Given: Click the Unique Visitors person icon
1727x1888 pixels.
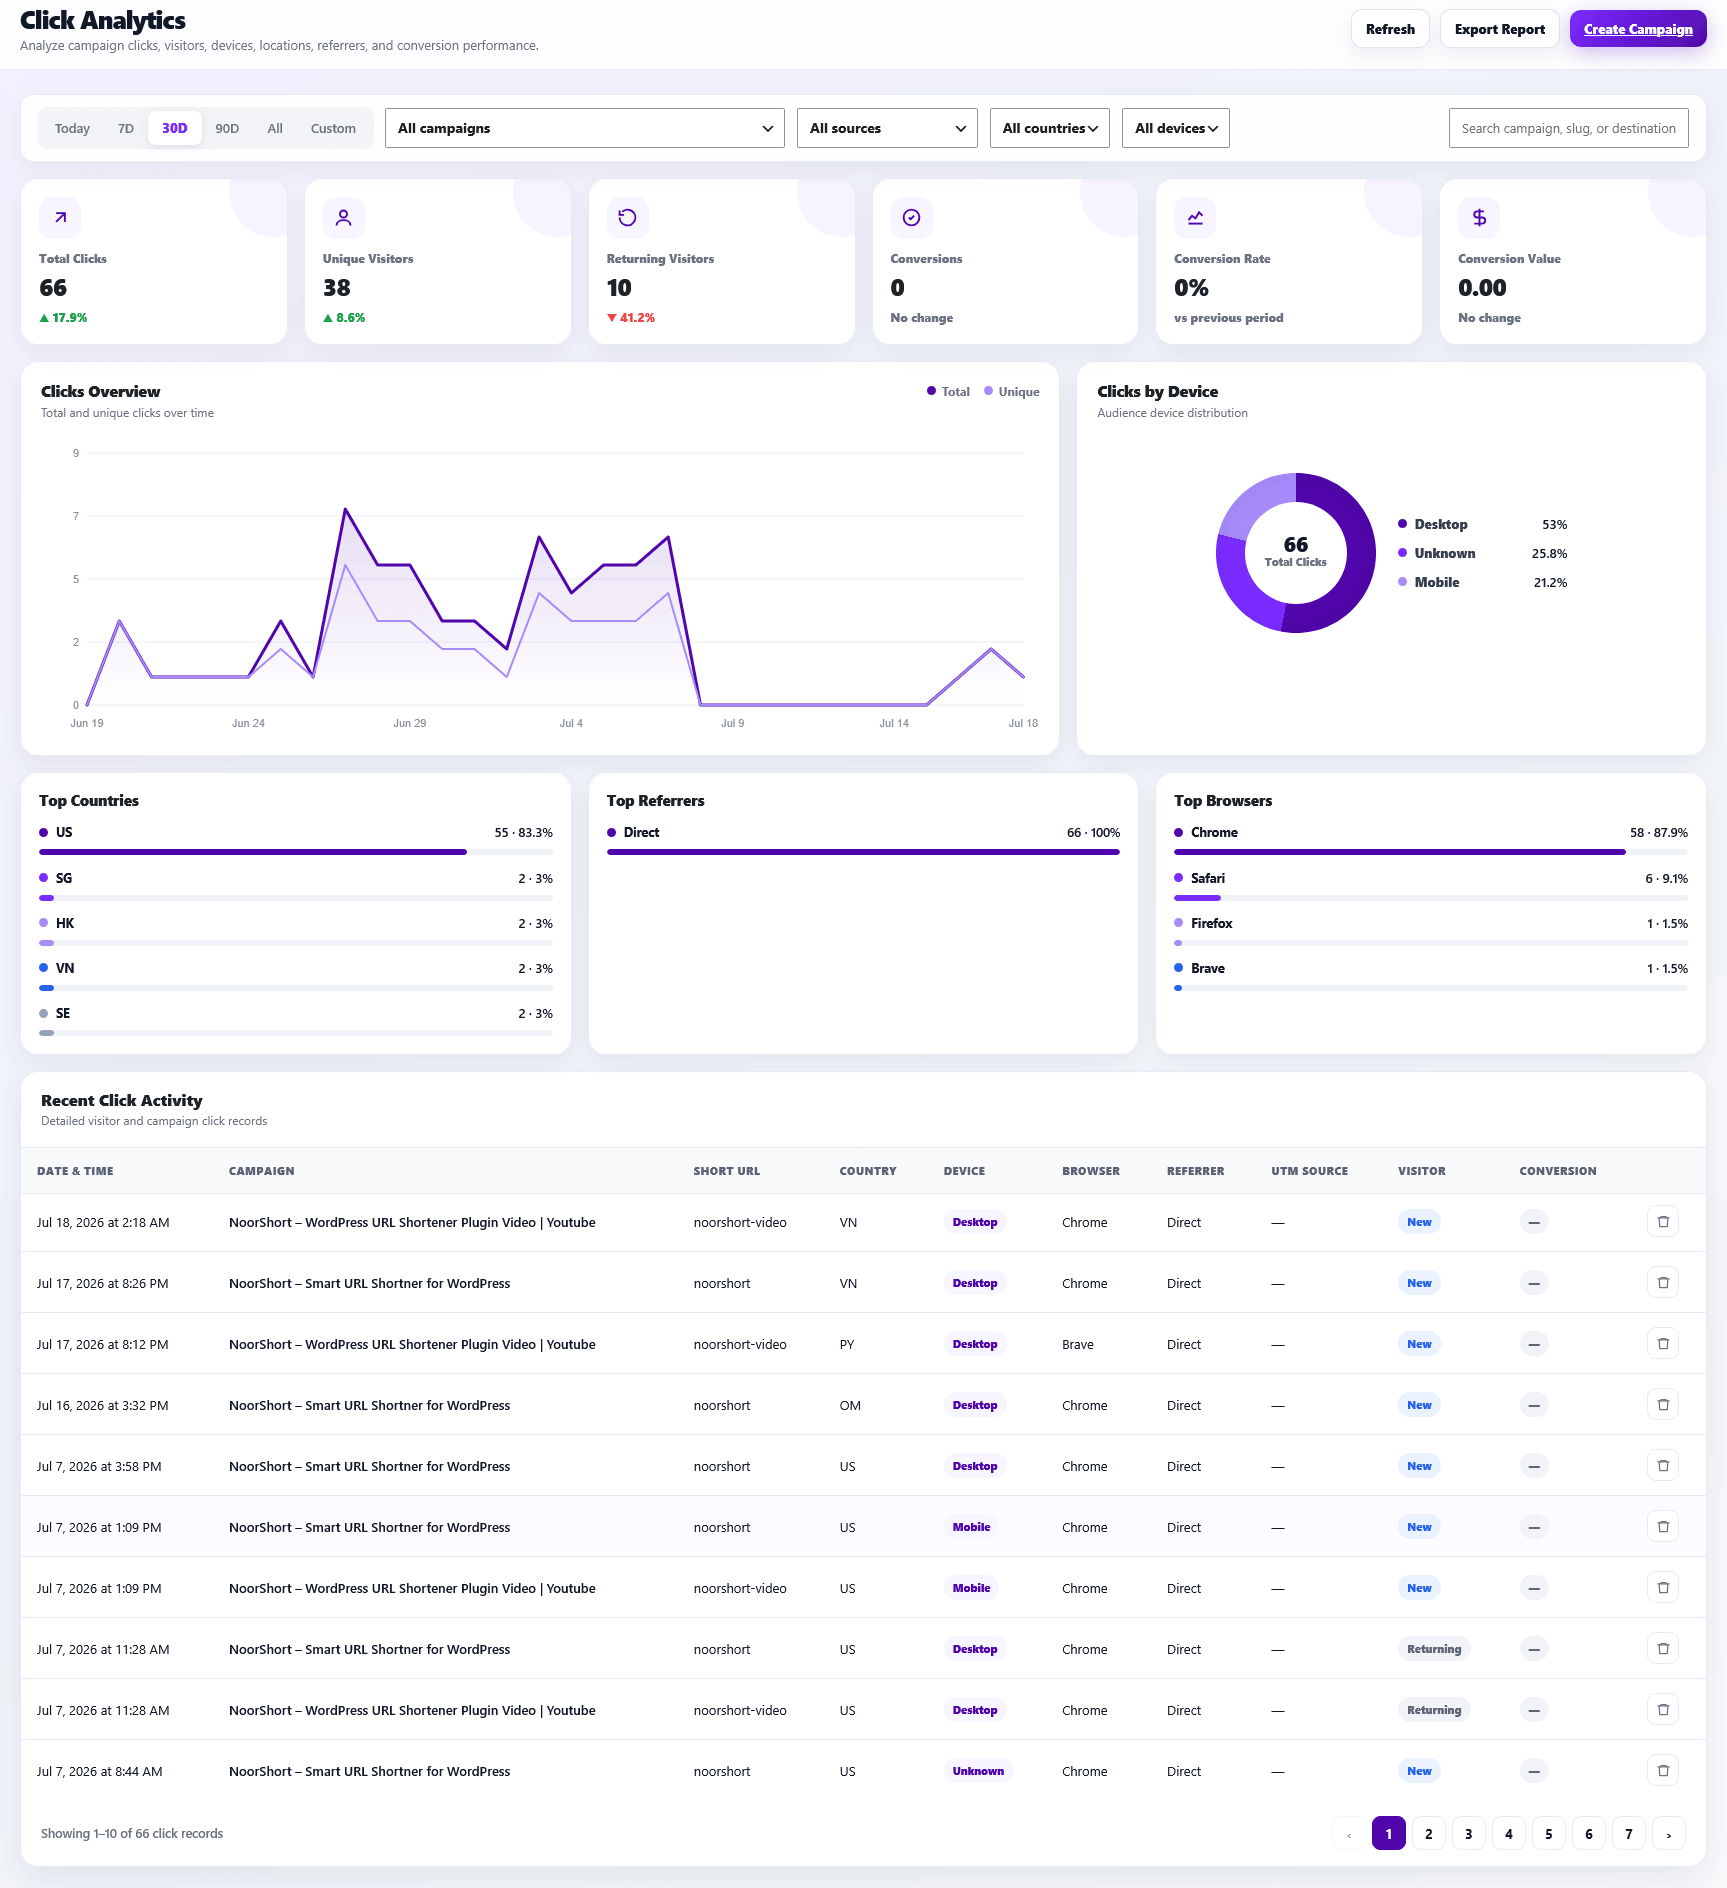Looking at the screenshot, I should pyautogui.click(x=343, y=217).
